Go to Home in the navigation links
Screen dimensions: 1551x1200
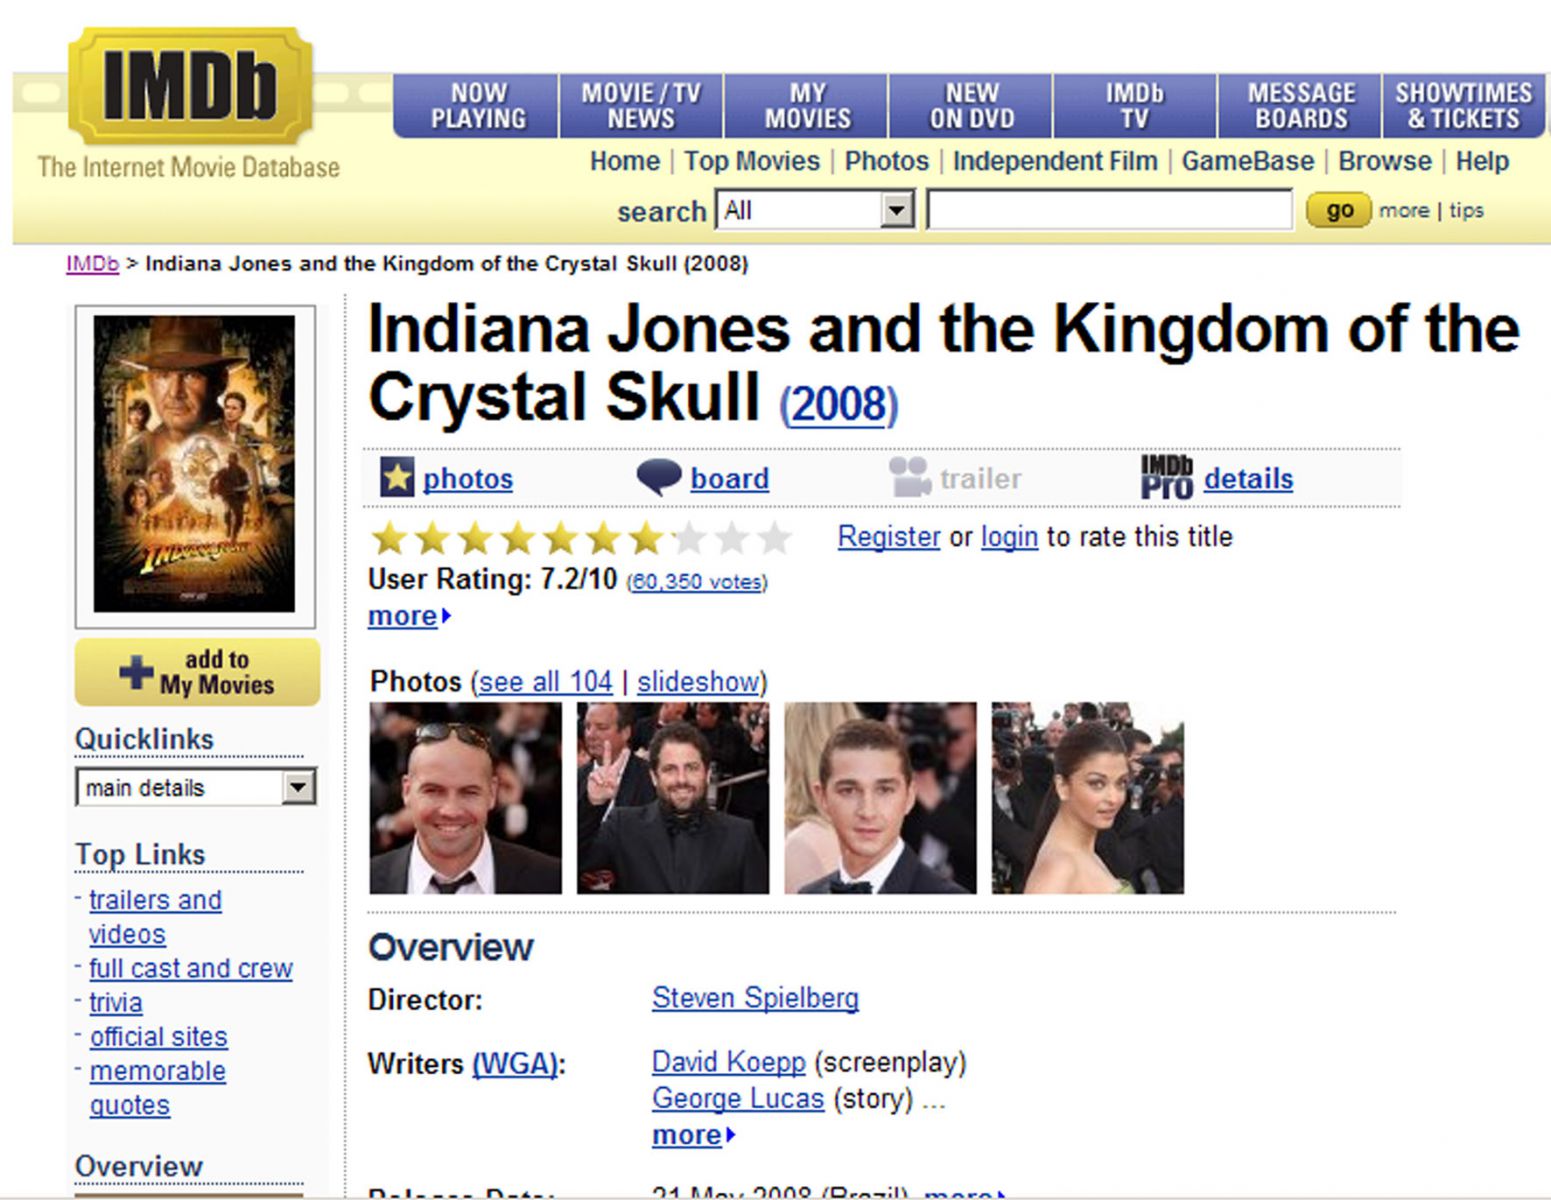[625, 161]
